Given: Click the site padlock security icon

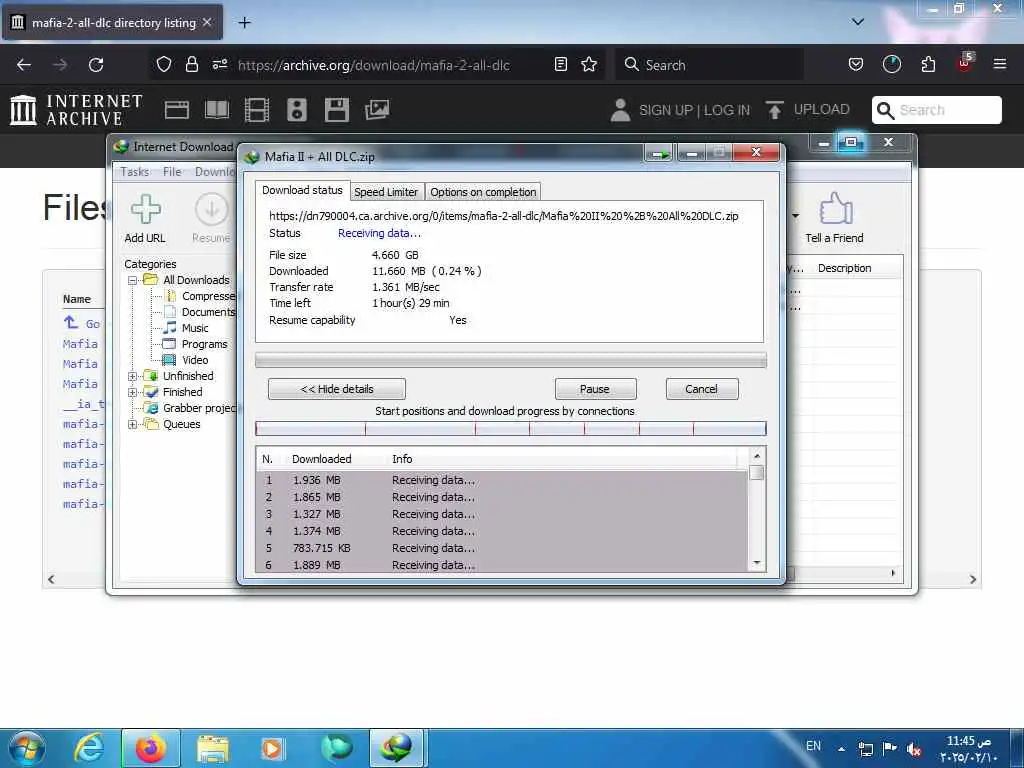Looking at the screenshot, I should coord(191,64).
